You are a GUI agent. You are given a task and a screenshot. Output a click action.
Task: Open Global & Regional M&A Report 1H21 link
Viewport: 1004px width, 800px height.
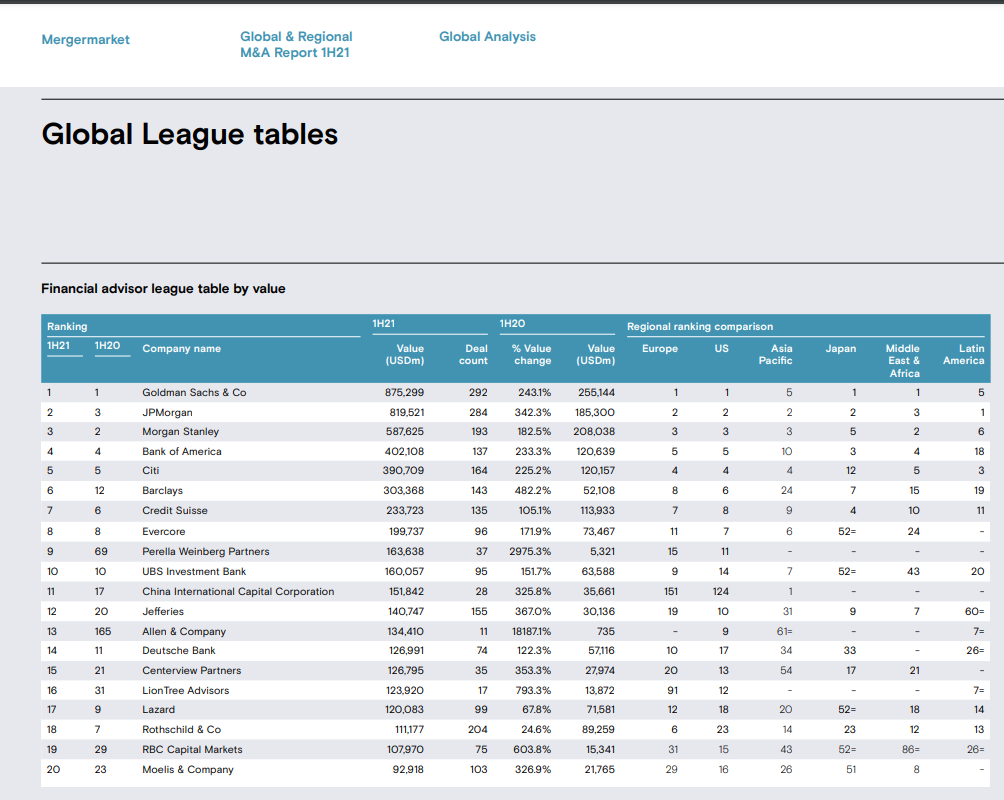(296, 44)
